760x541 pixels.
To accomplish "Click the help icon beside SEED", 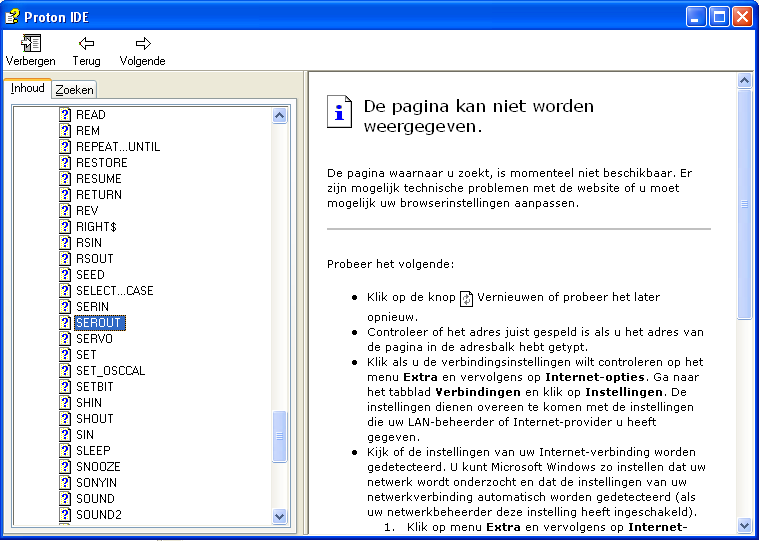I will tap(65, 275).
